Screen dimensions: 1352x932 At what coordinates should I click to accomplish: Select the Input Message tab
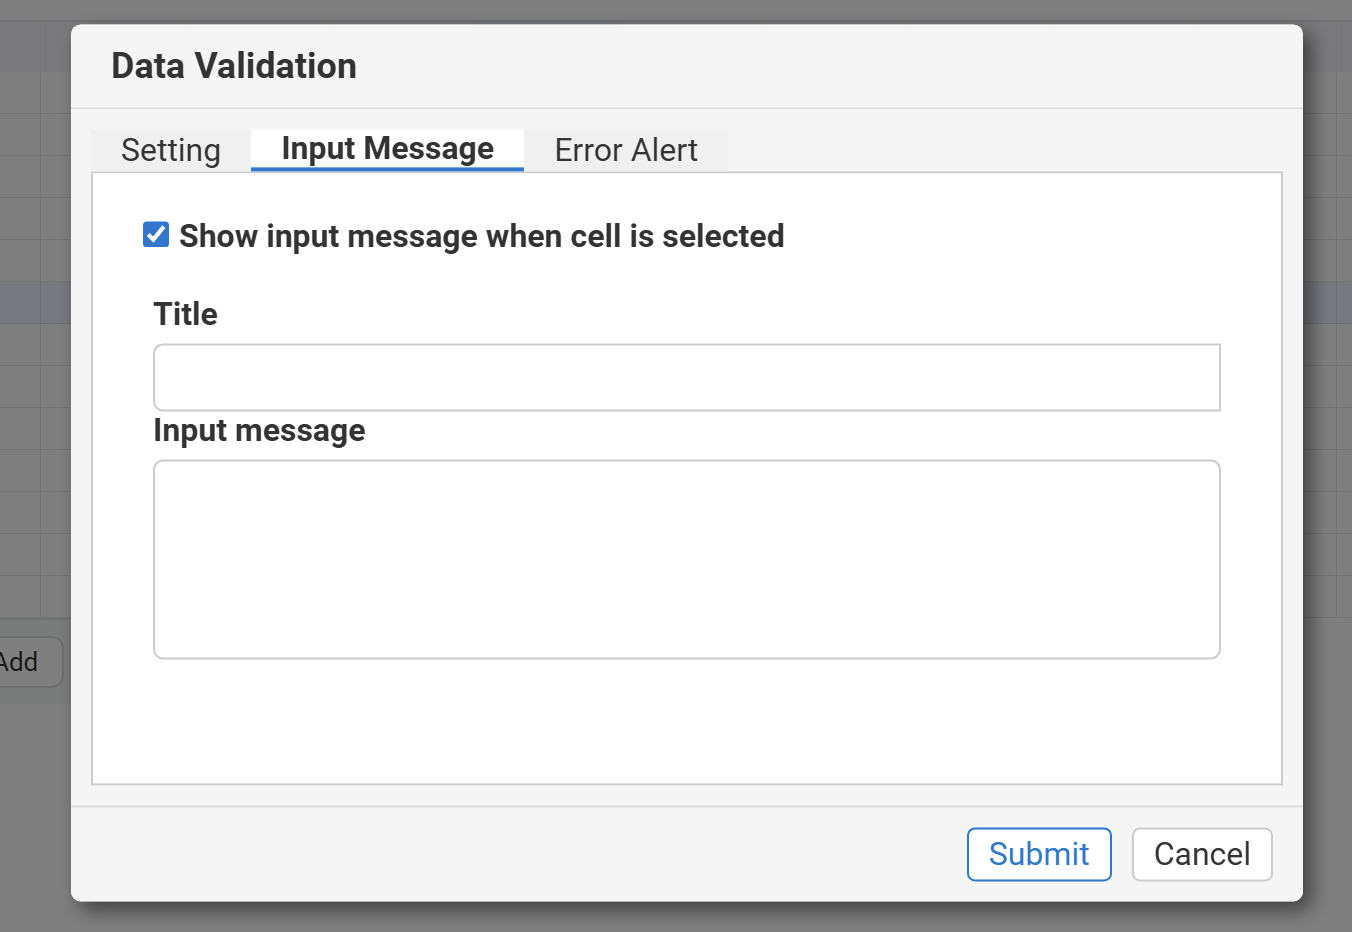tap(387, 149)
